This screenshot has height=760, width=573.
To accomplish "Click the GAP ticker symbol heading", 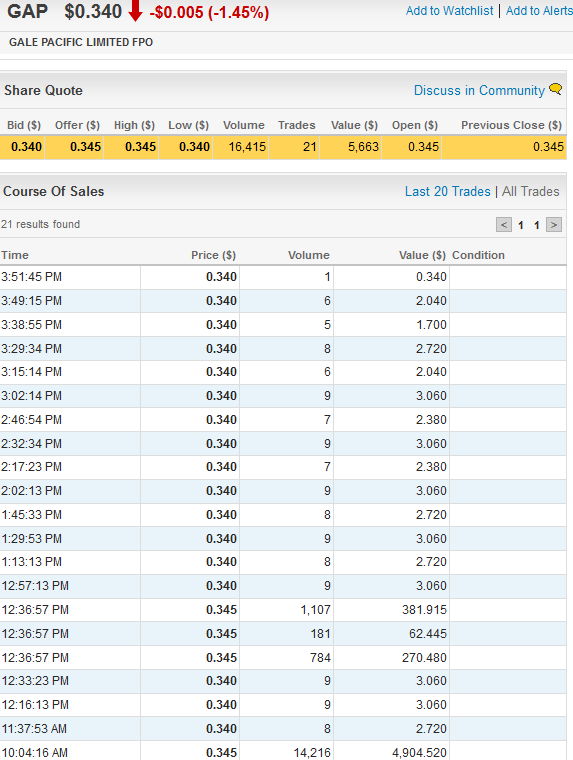I will pos(28,11).
